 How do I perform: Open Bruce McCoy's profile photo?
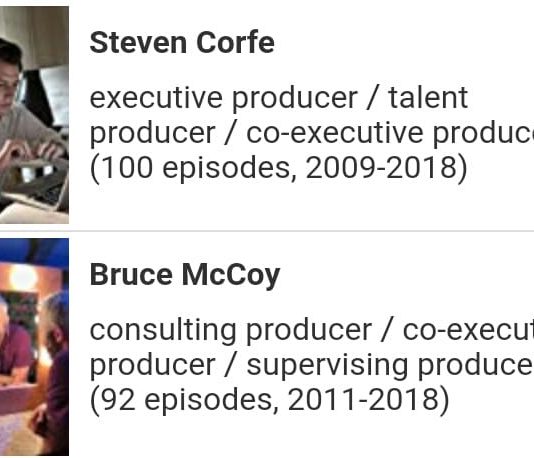coord(34,347)
